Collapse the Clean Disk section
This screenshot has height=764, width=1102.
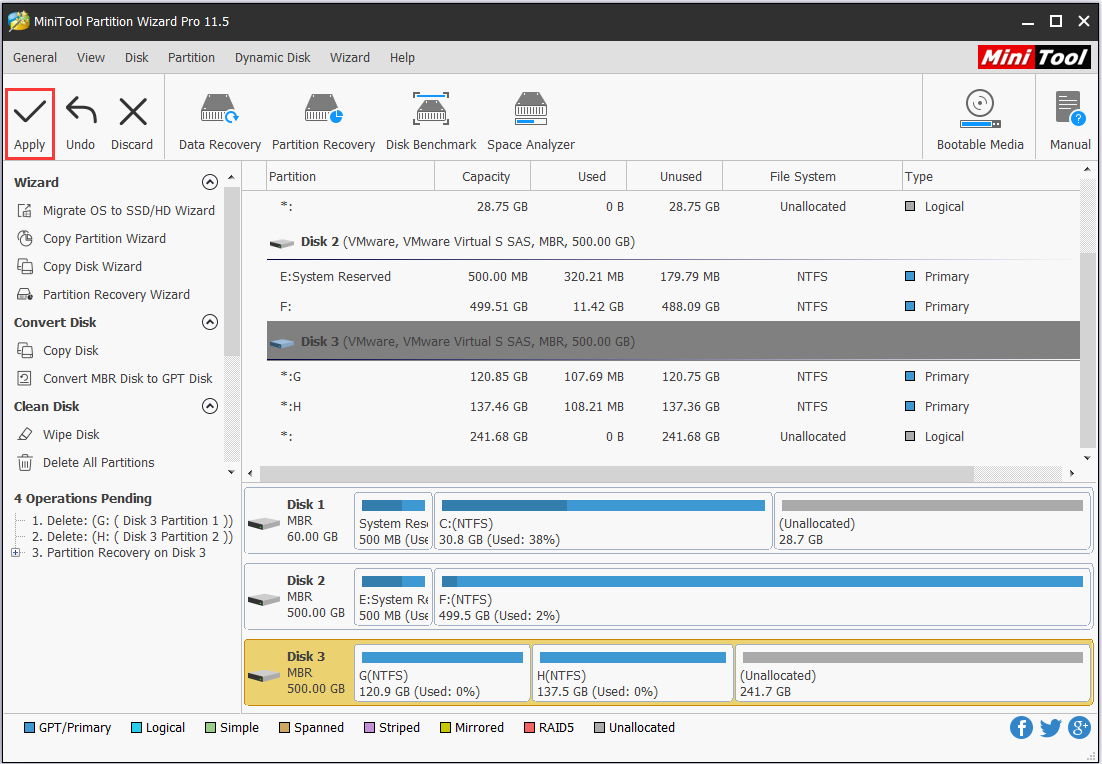[209, 406]
